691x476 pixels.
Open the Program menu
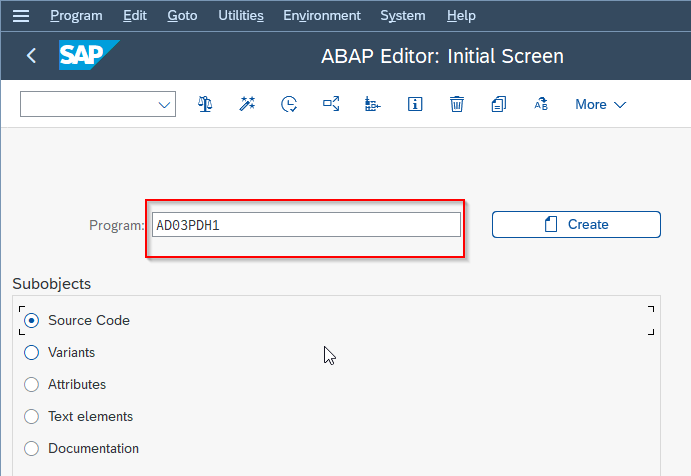[76, 16]
